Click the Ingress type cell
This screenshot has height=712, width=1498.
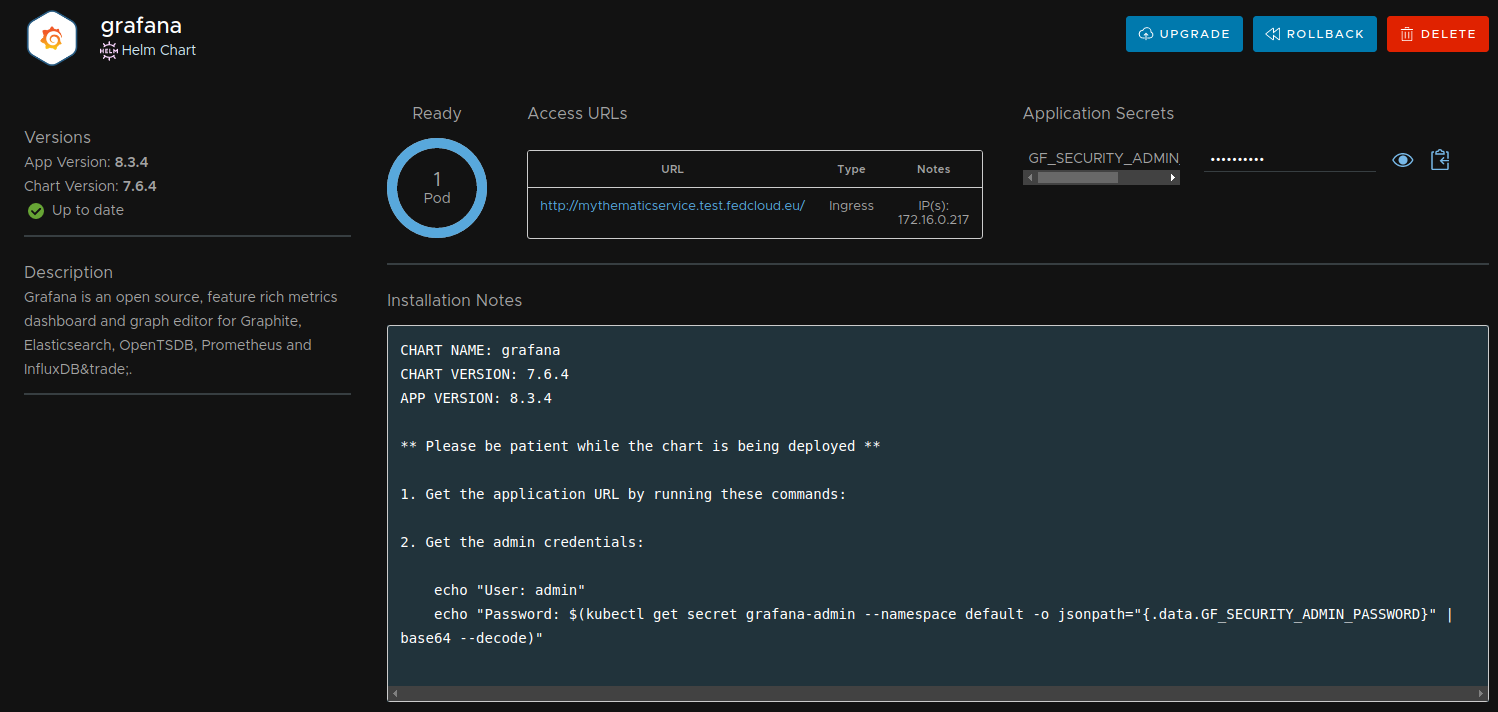point(851,206)
